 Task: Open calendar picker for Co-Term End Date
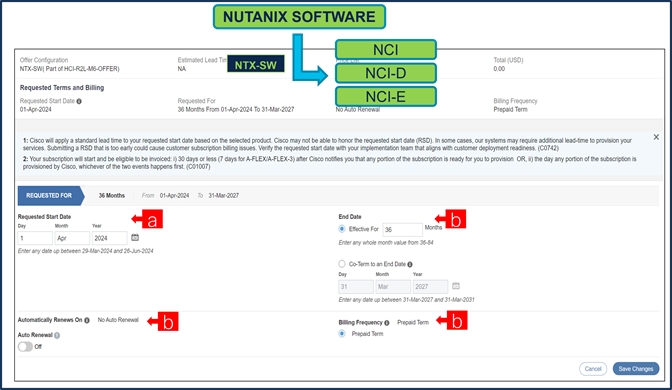pos(456,286)
